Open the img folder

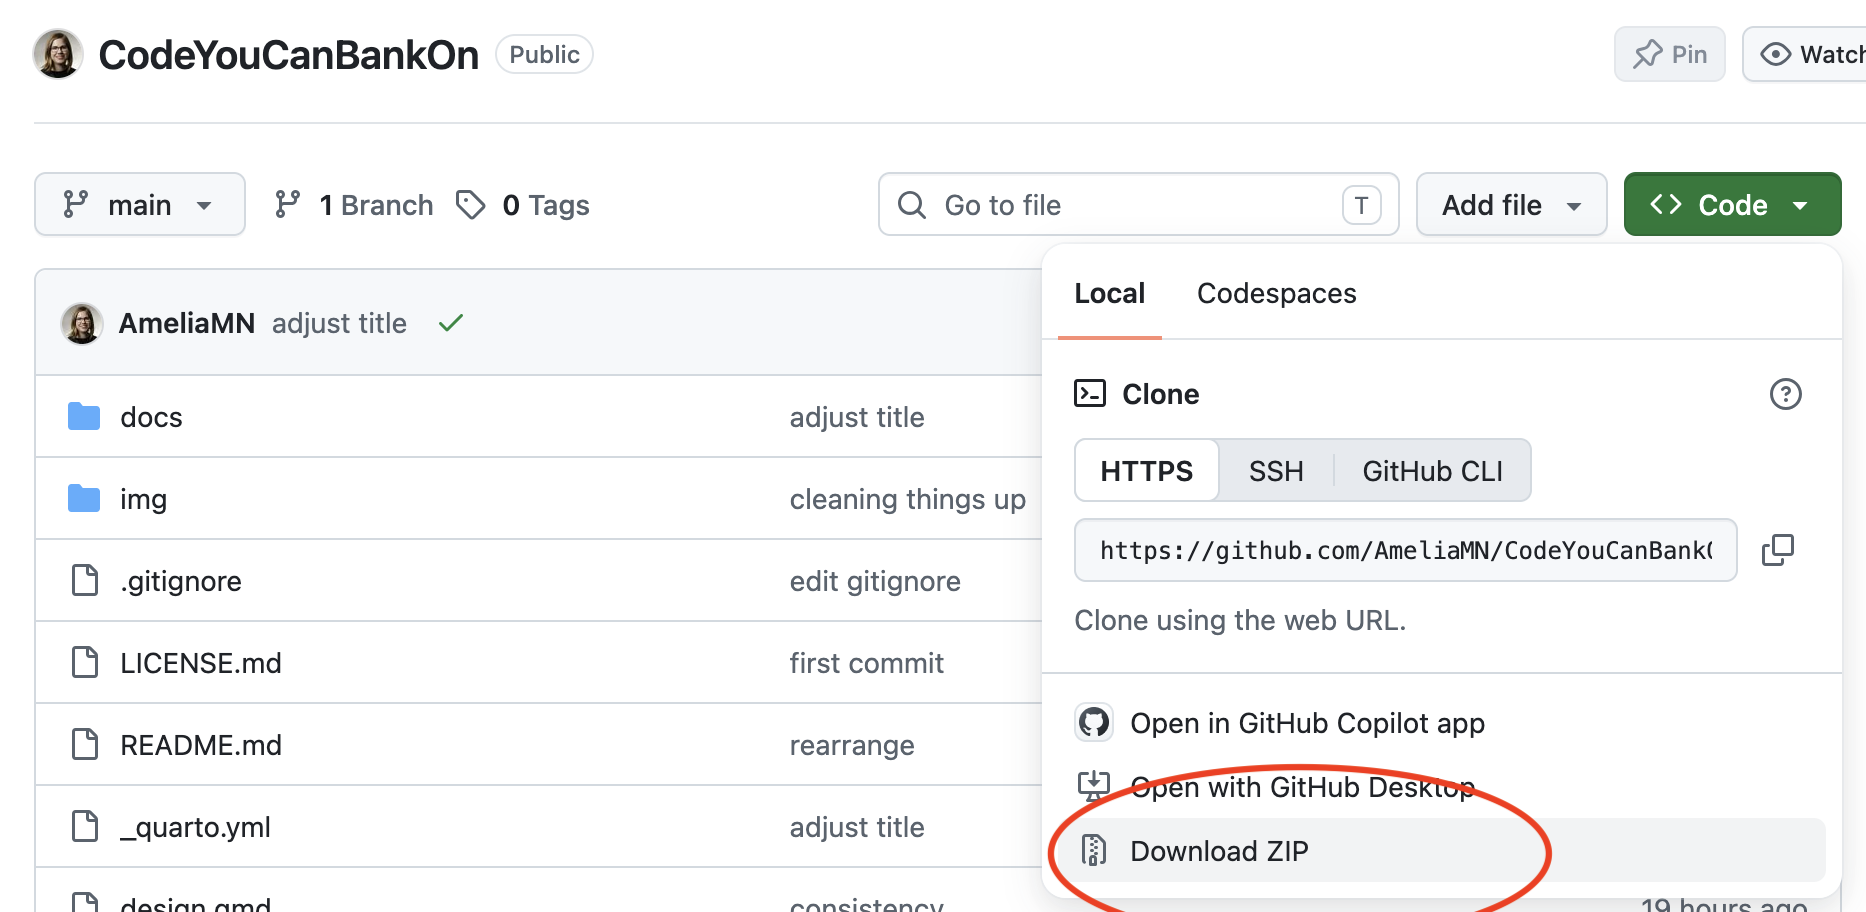click(x=143, y=499)
